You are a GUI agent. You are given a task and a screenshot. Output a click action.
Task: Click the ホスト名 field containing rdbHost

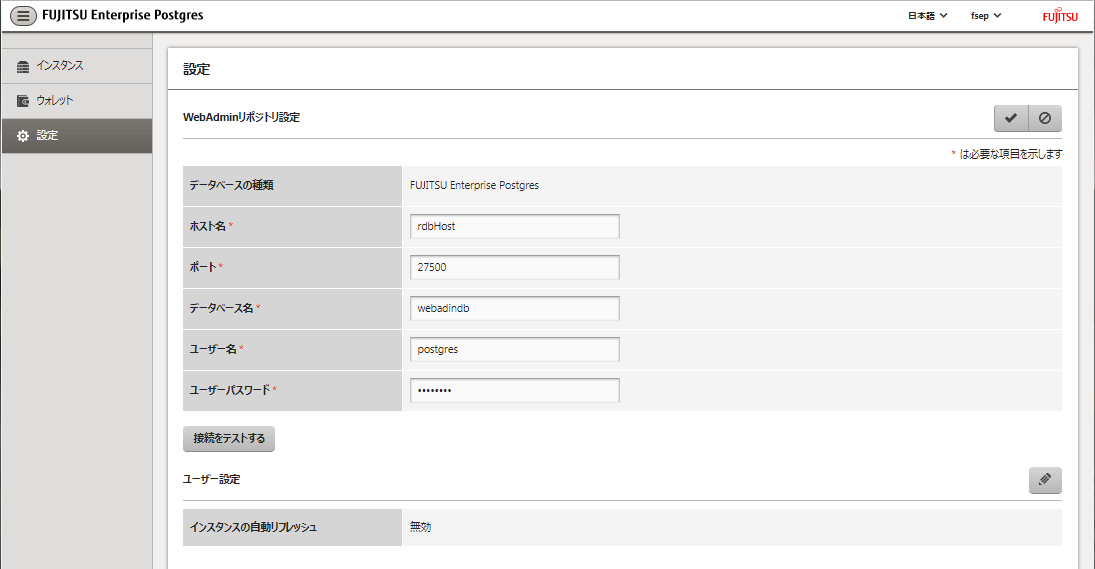coord(514,226)
